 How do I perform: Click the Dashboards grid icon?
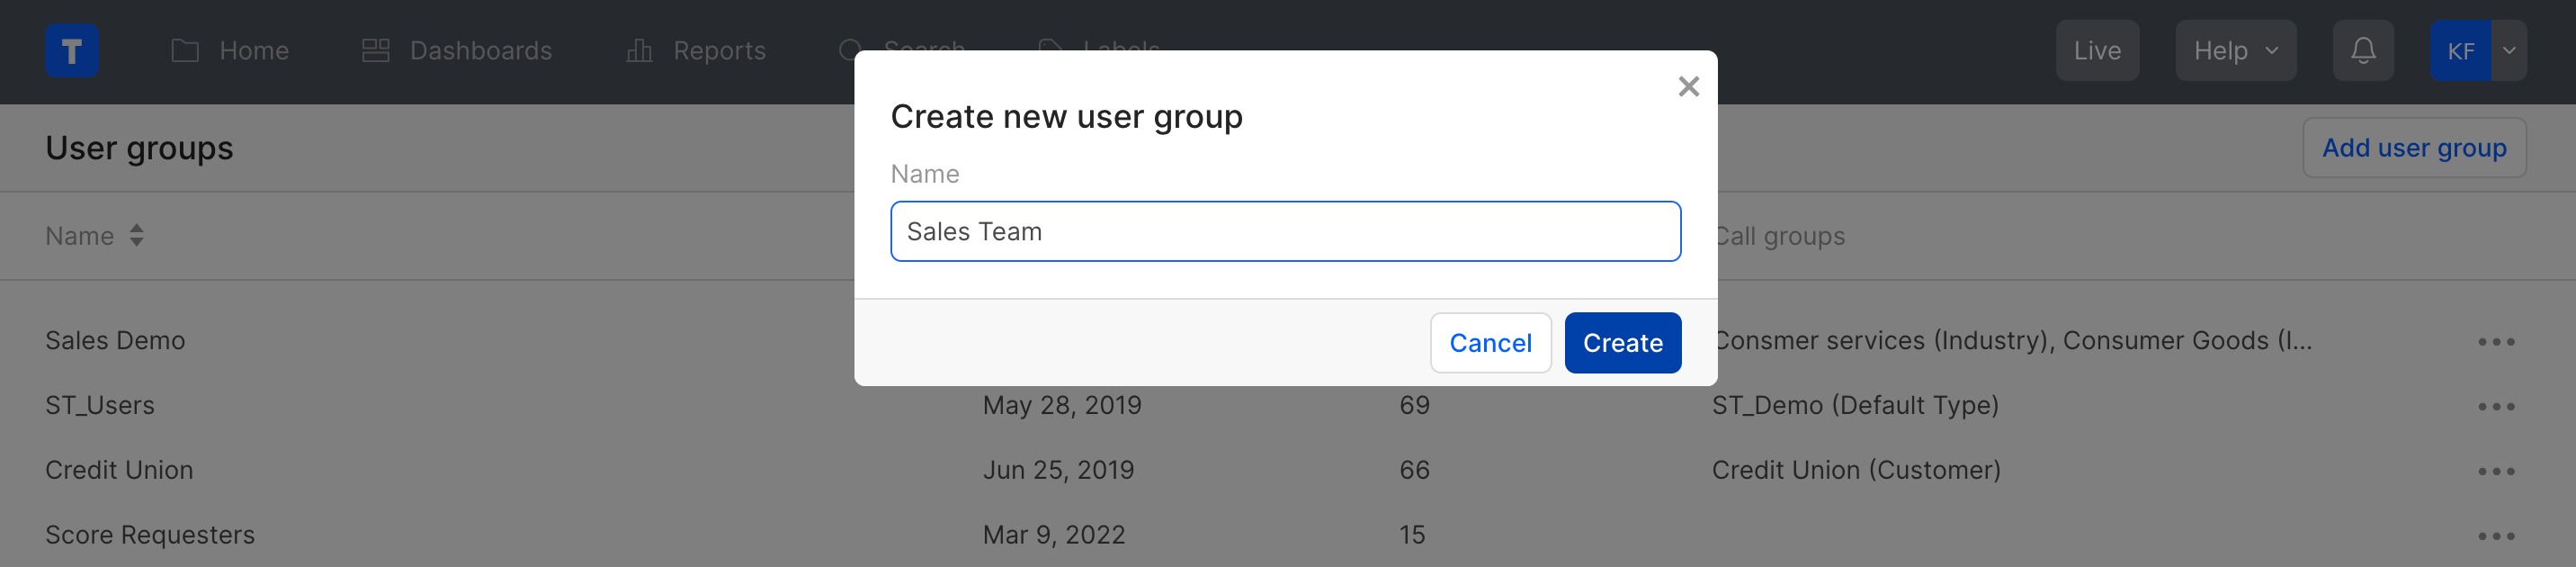point(377,50)
